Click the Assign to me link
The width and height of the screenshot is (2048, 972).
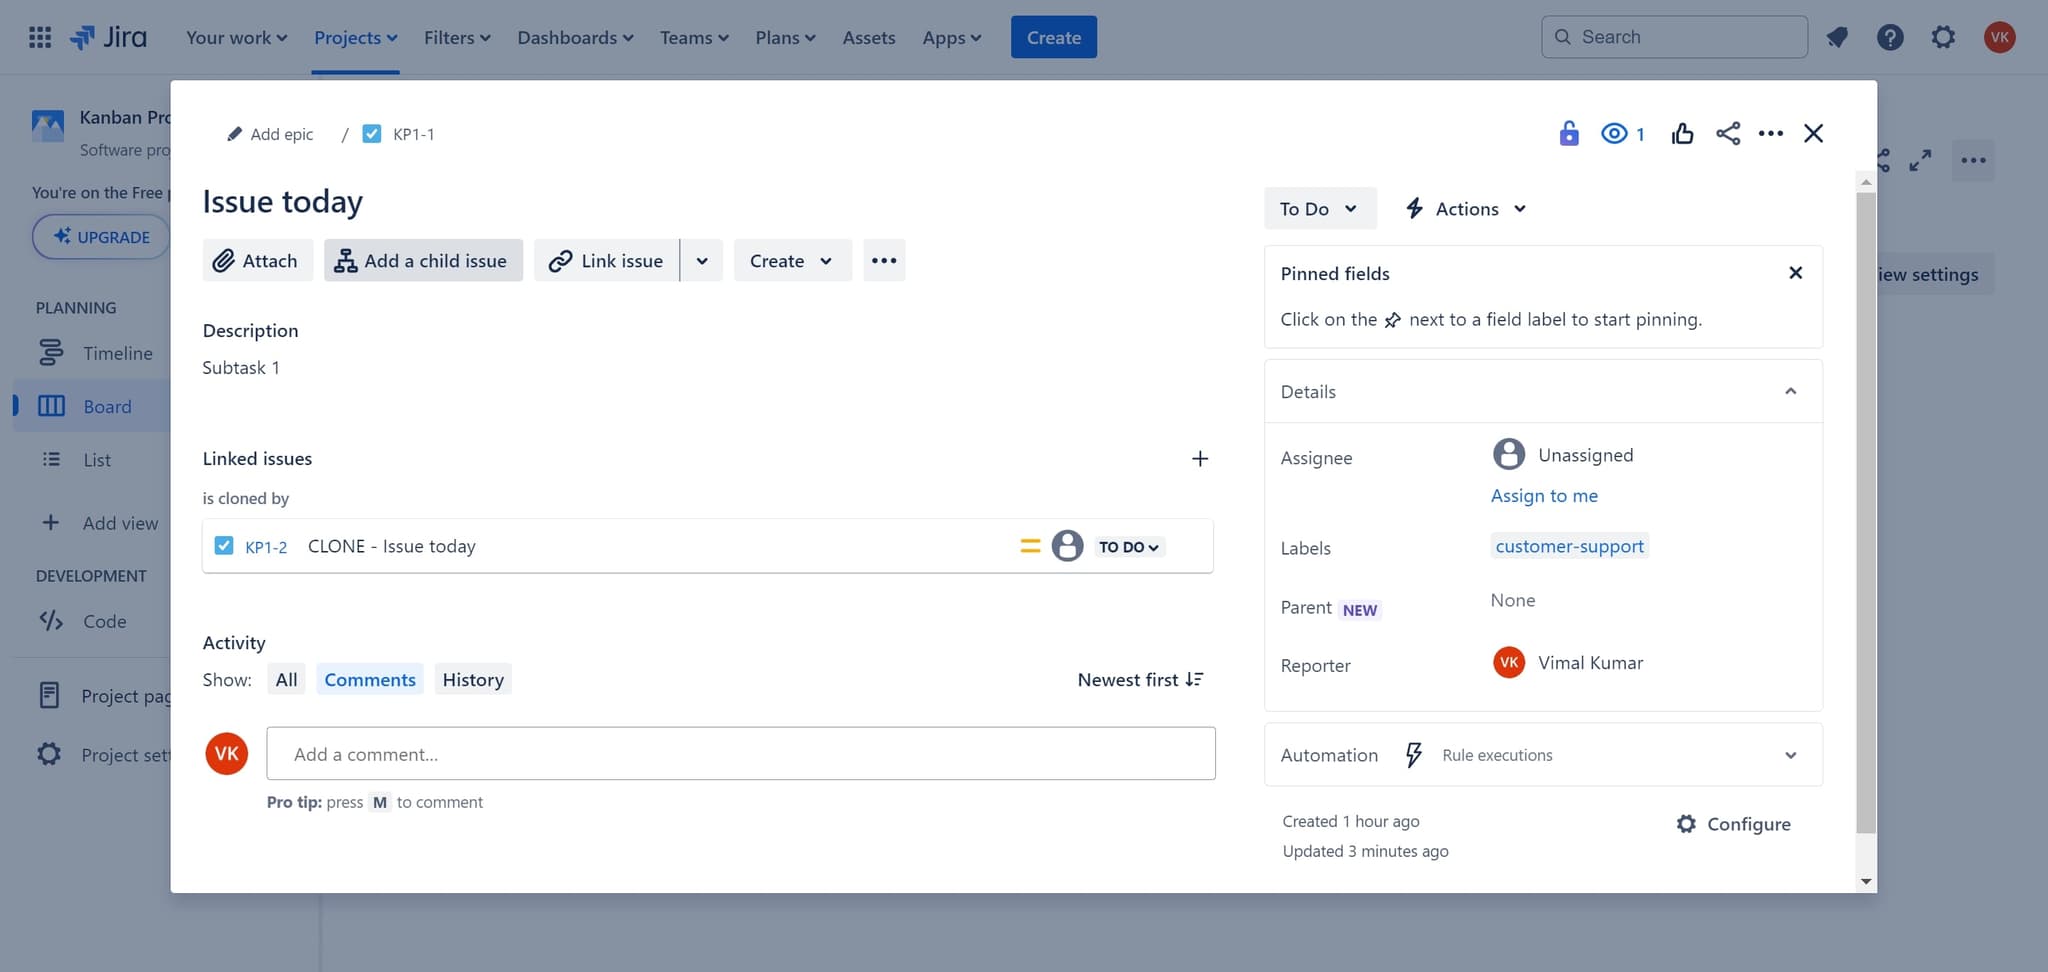click(x=1544, y=496)
